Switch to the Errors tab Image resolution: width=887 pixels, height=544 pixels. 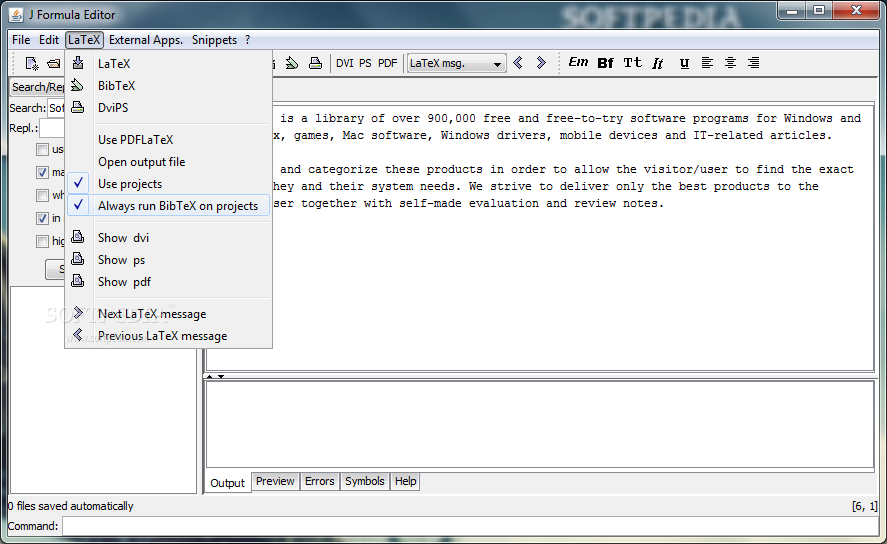(x=320, y=481)
